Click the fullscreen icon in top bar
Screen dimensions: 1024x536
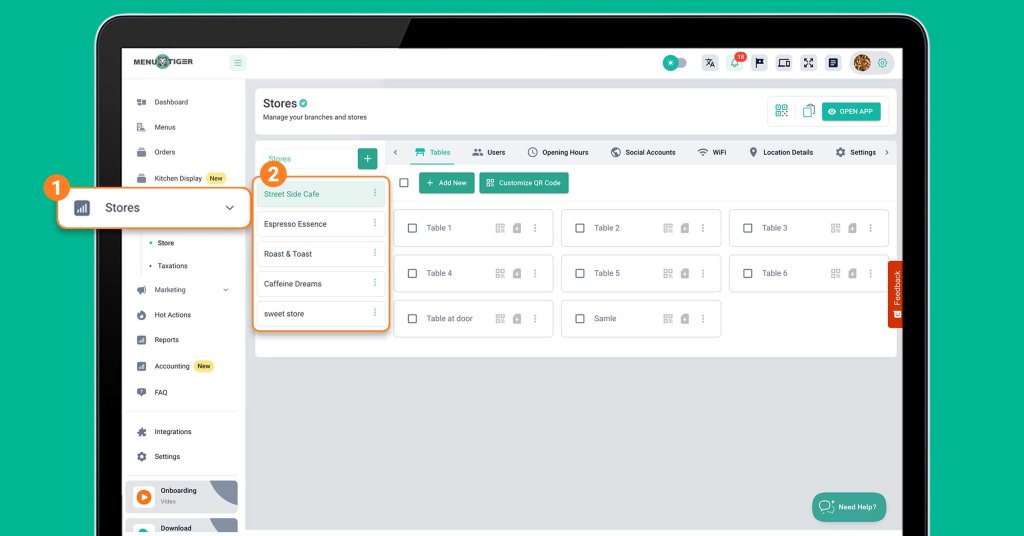(x=808, y=63)
